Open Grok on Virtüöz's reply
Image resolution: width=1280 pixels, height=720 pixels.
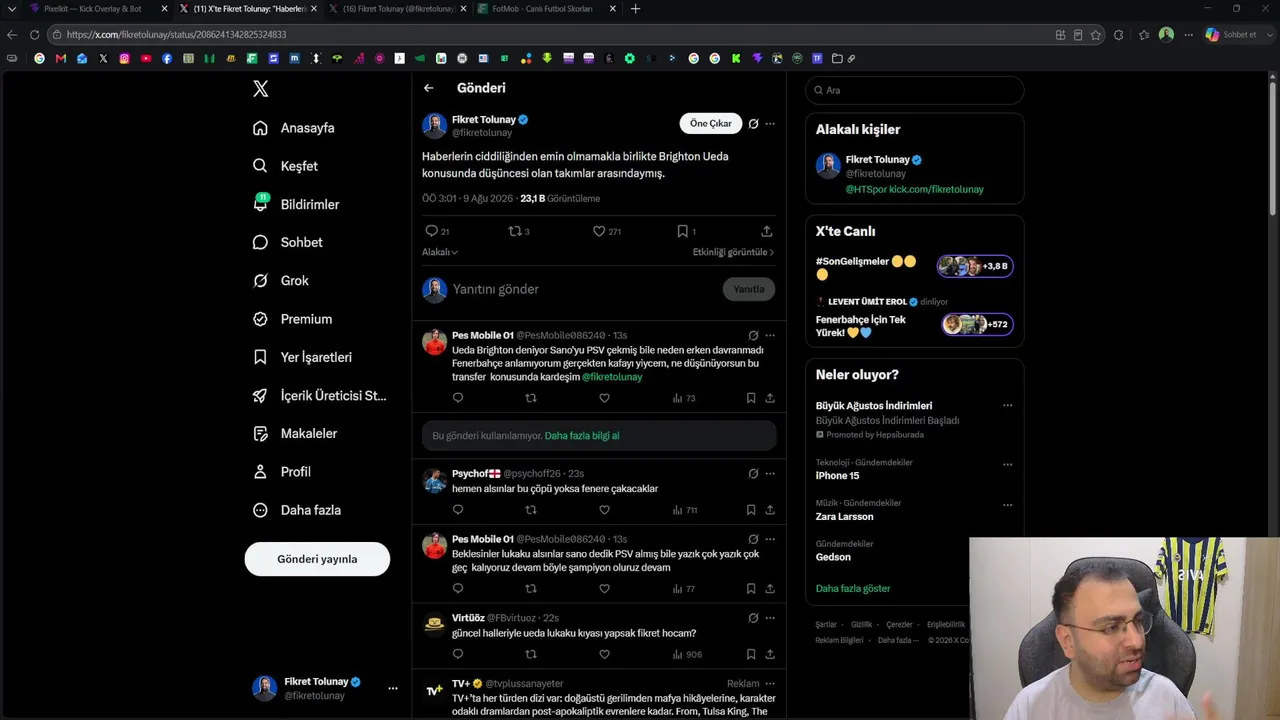[x=753, y=618]
